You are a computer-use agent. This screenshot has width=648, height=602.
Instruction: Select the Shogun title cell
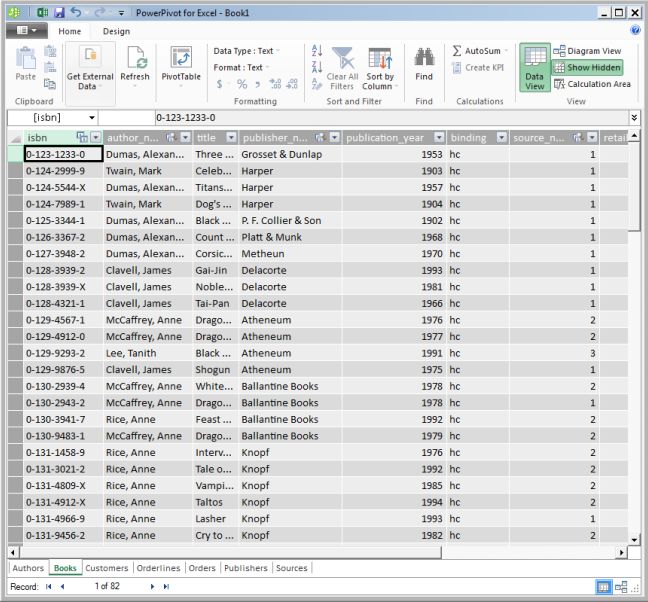point(215,370)
